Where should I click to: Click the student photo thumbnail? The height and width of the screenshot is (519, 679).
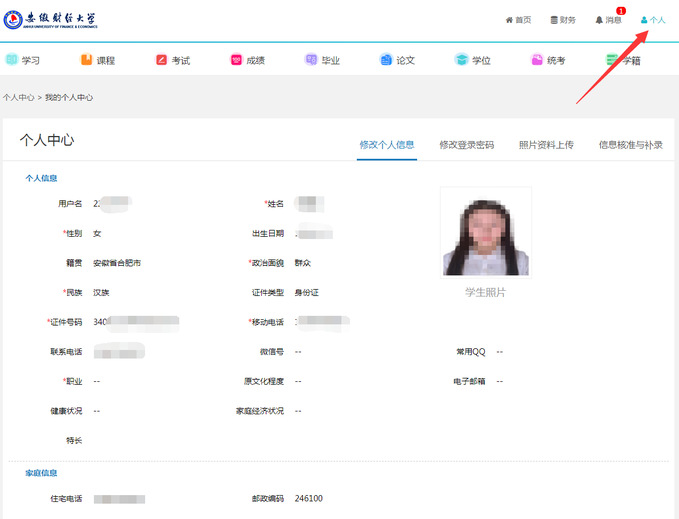(x=485, y=232)
